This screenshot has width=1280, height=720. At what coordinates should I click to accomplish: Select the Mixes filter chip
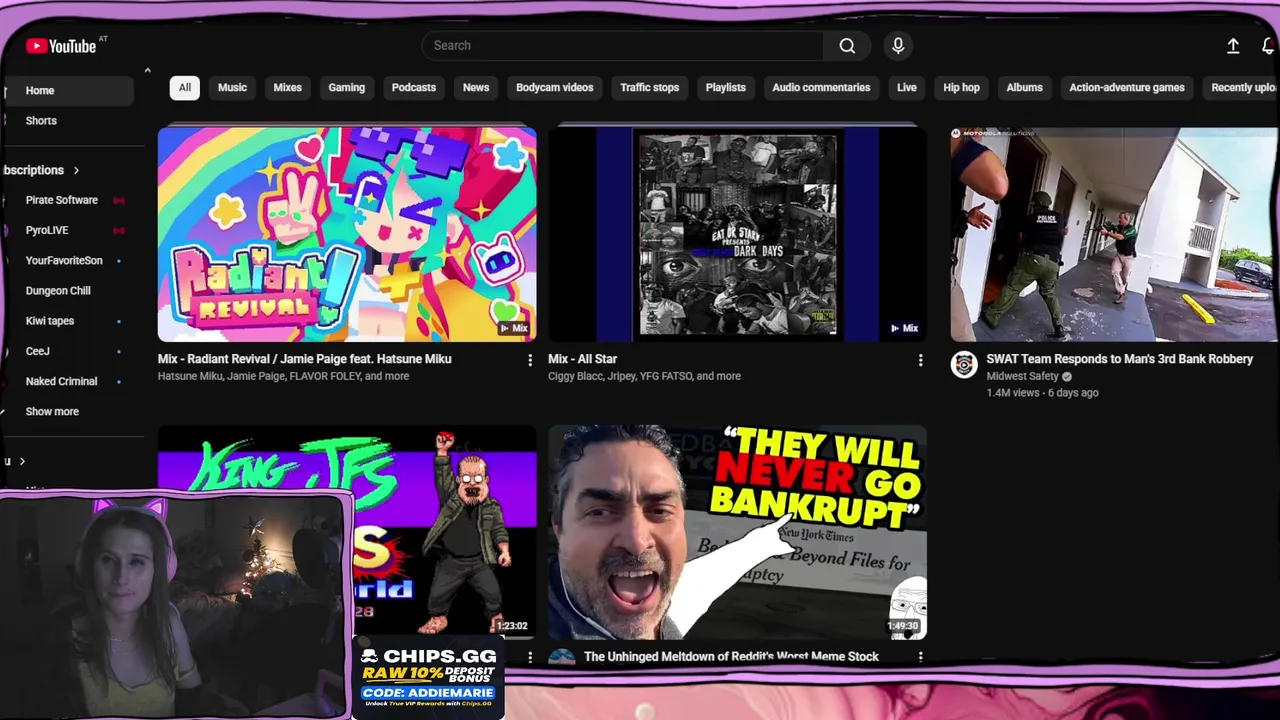(287, 87)
